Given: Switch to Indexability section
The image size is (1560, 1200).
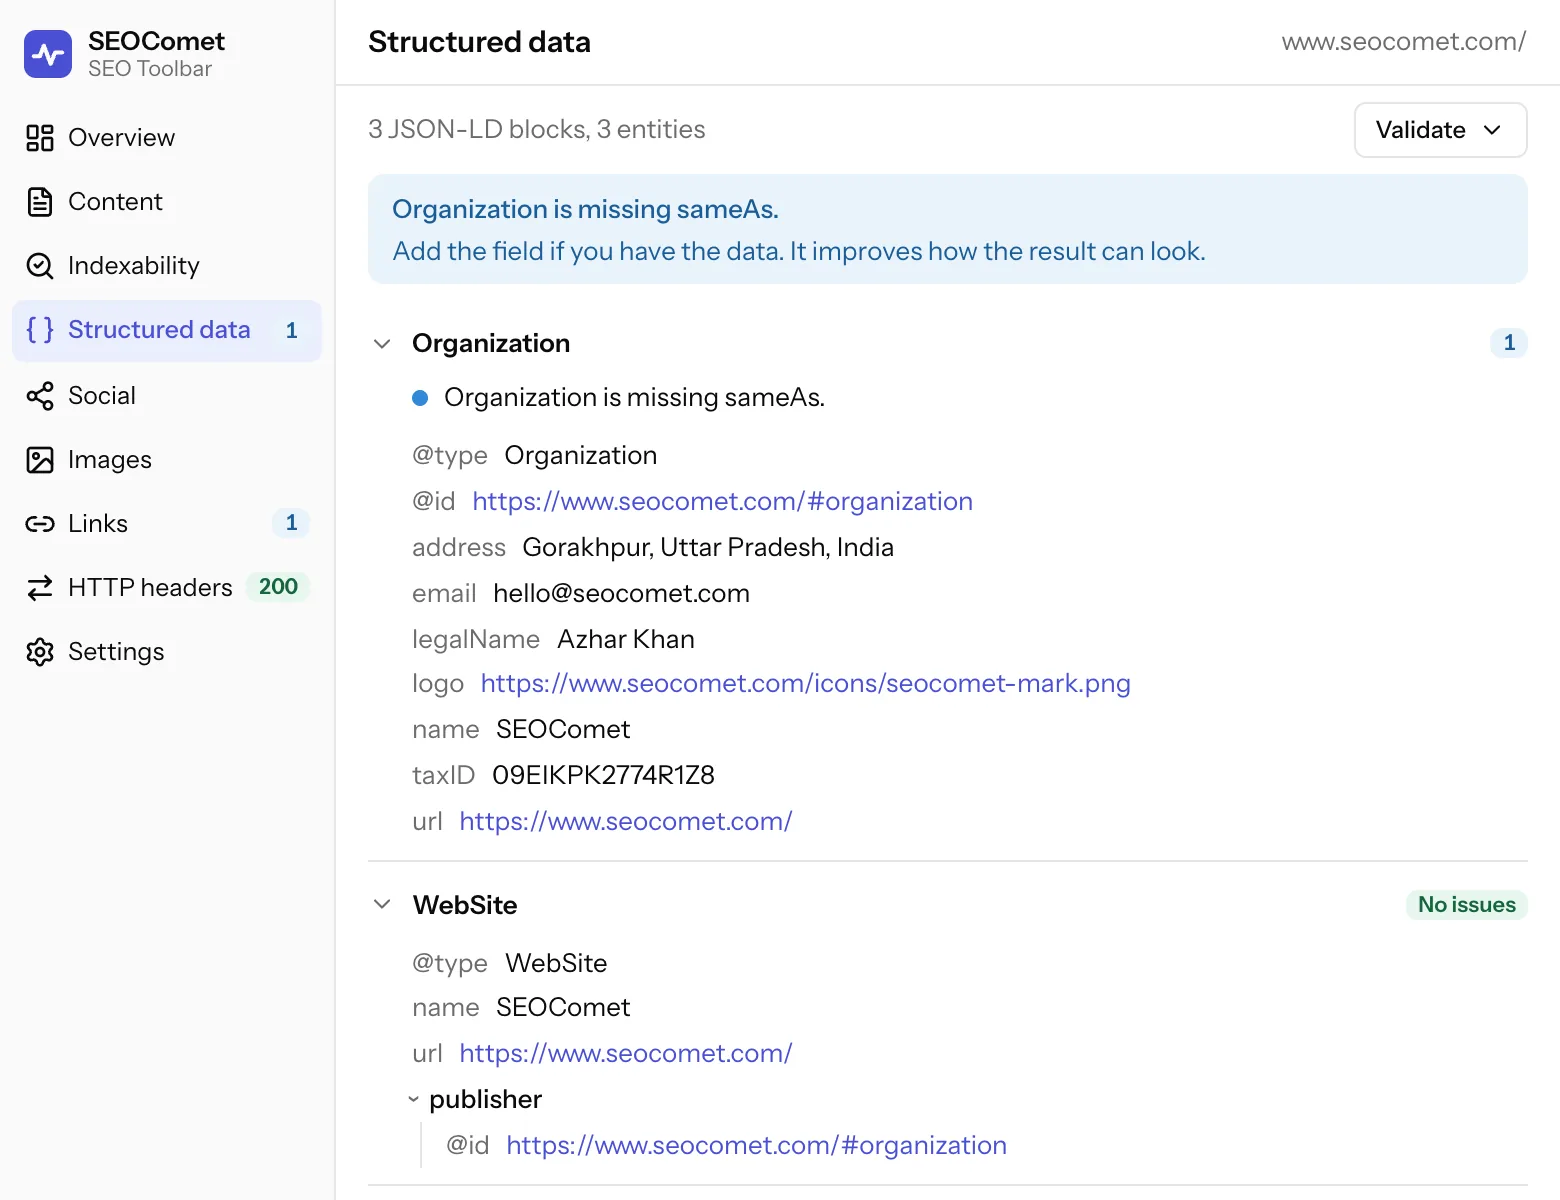Looking at the screenshot, I should pyautogui.click(x=167, y=266).
